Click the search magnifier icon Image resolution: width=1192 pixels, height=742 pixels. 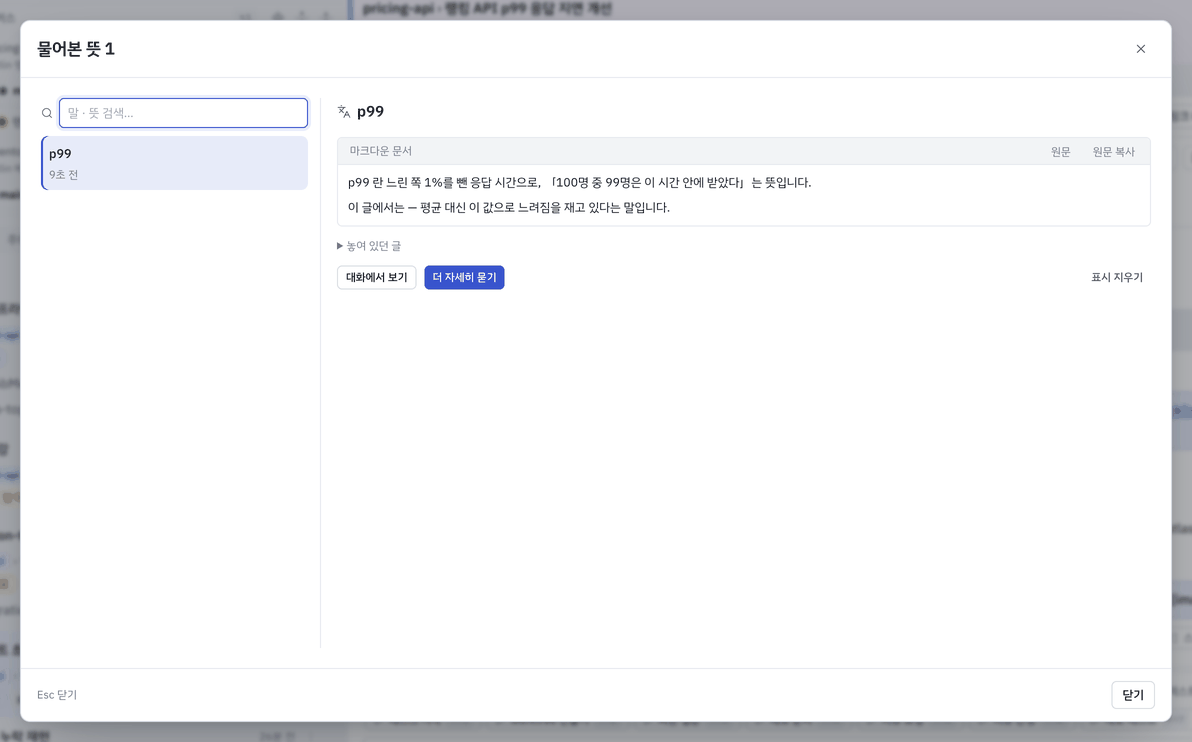pos(47,113)
